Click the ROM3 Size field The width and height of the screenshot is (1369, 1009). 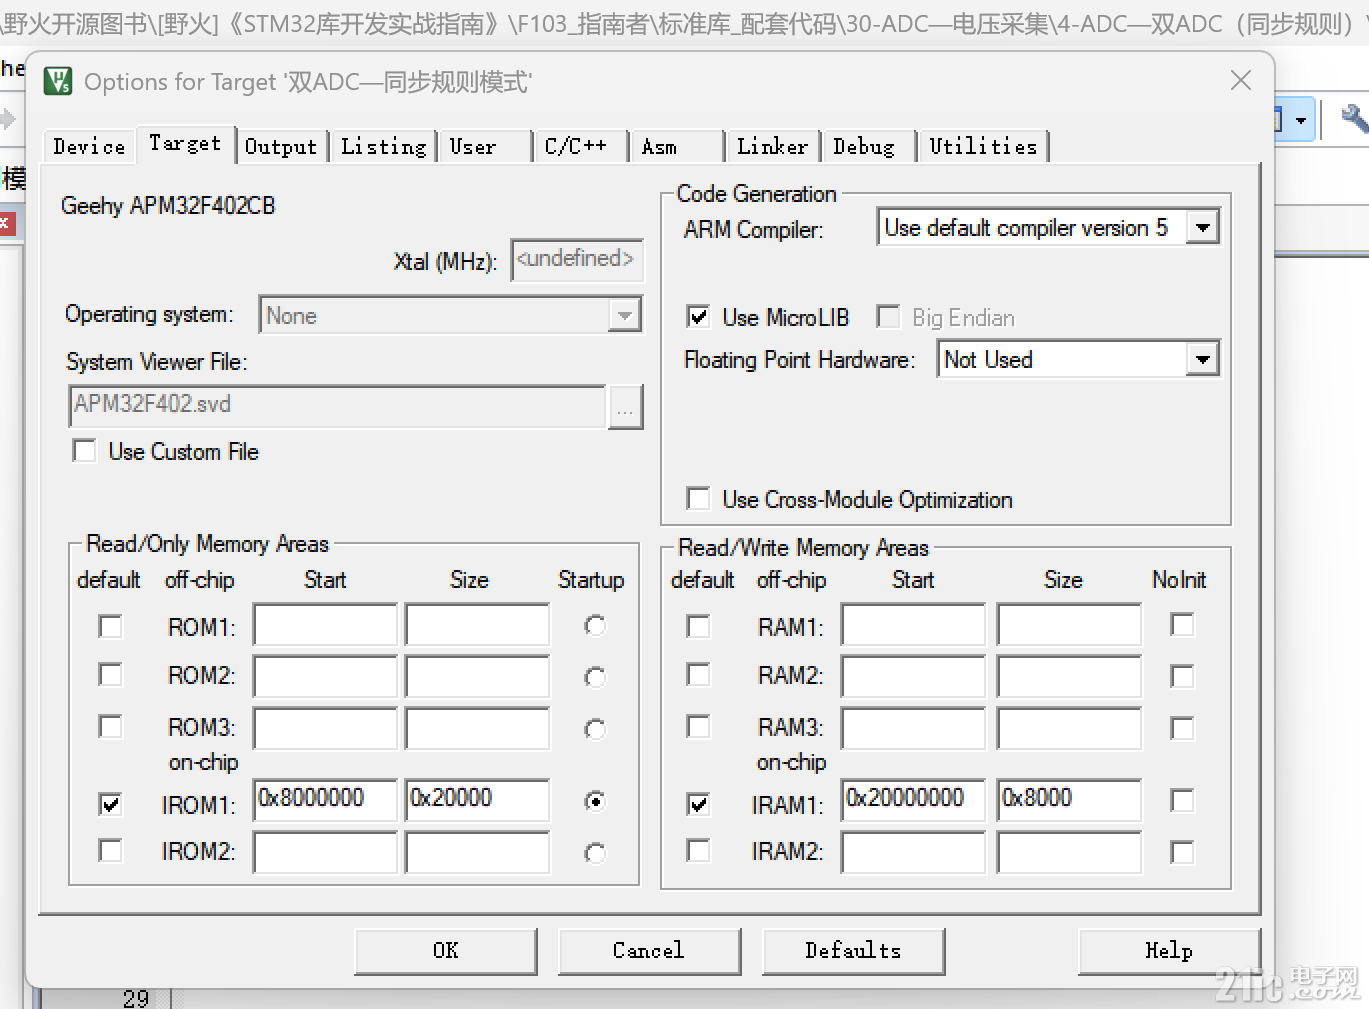[477, 728]
